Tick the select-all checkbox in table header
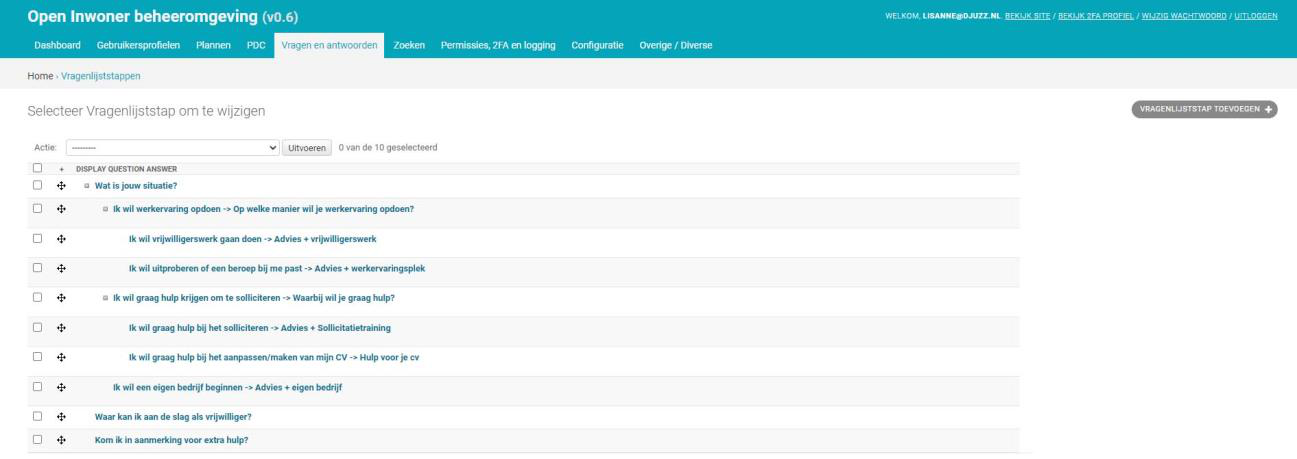1297x459 pixels. [37, 168]
